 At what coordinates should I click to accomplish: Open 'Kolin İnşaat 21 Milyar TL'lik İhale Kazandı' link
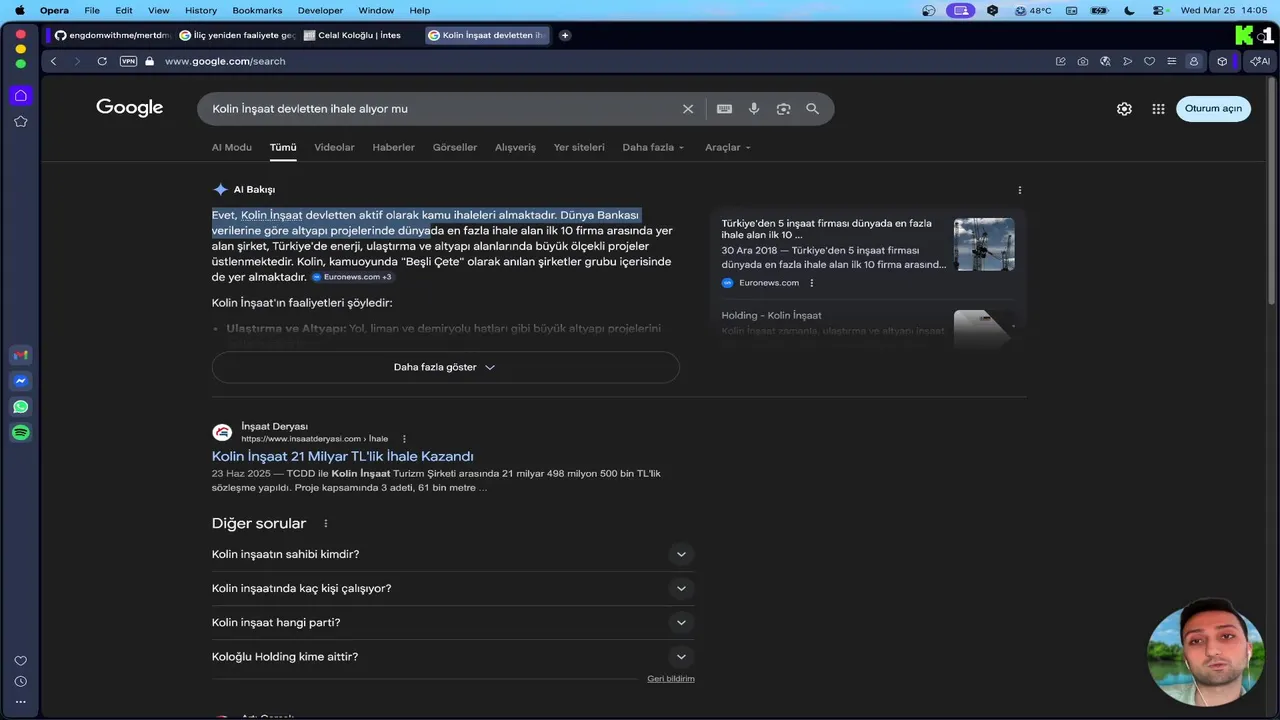(x=342, y=456)
